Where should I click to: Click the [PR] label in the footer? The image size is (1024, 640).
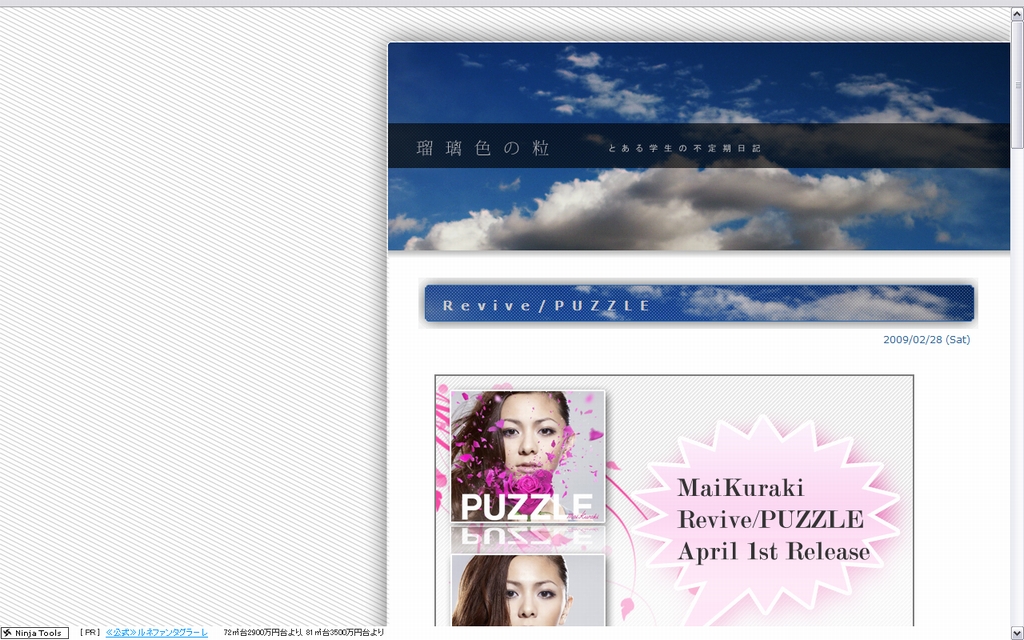90,633
